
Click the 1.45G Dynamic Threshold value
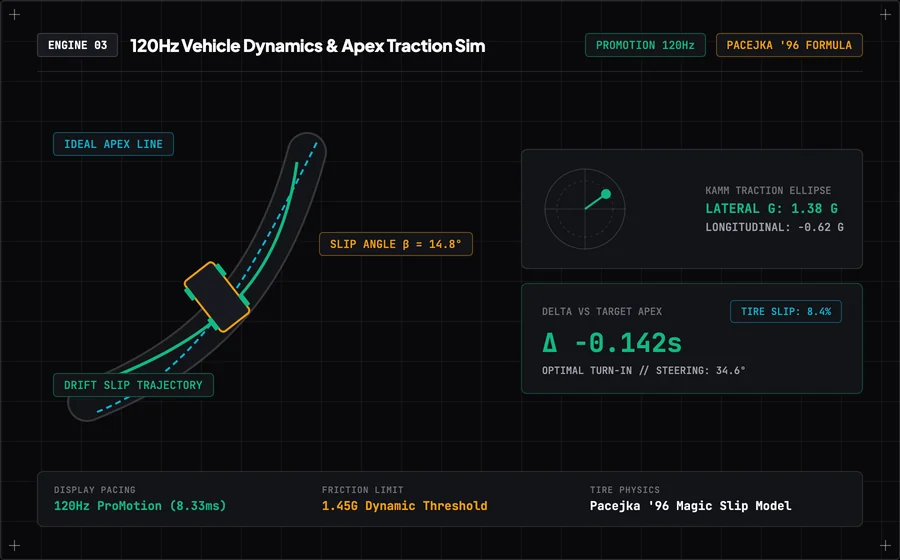click(x=405, y=506)
